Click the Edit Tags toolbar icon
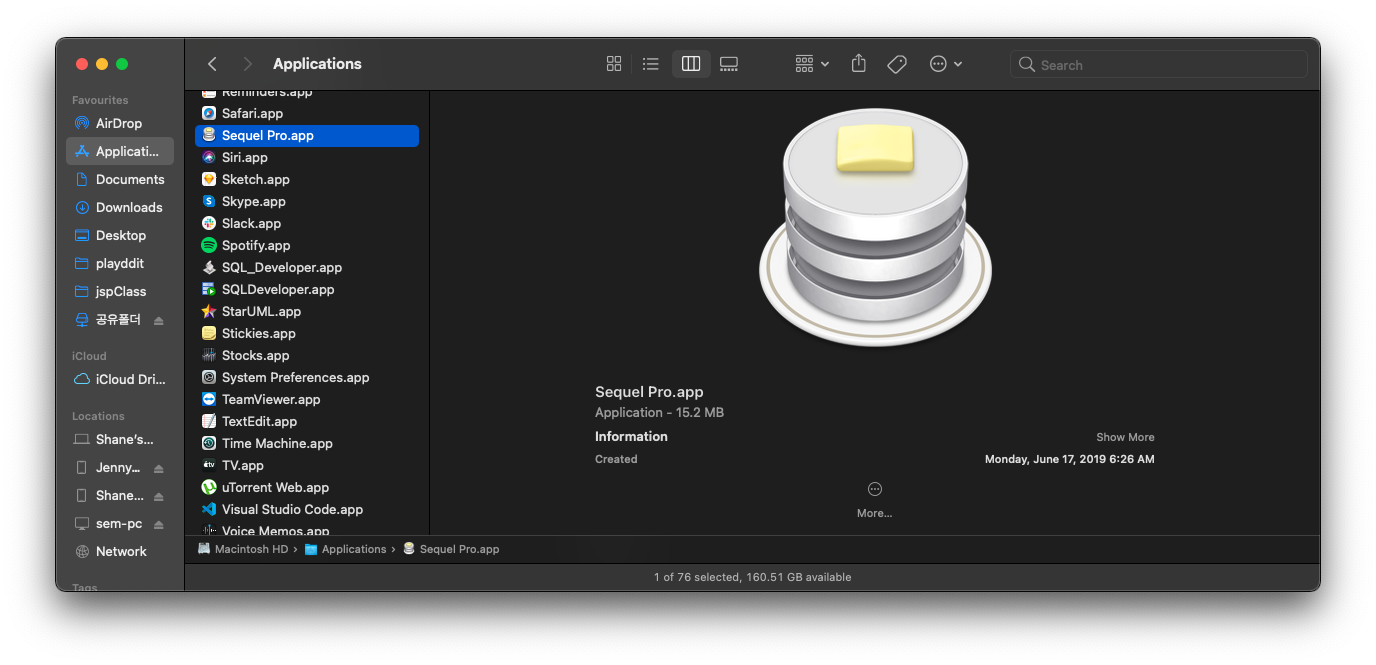This screenshot has height=665, width=1376. [897, 64]
